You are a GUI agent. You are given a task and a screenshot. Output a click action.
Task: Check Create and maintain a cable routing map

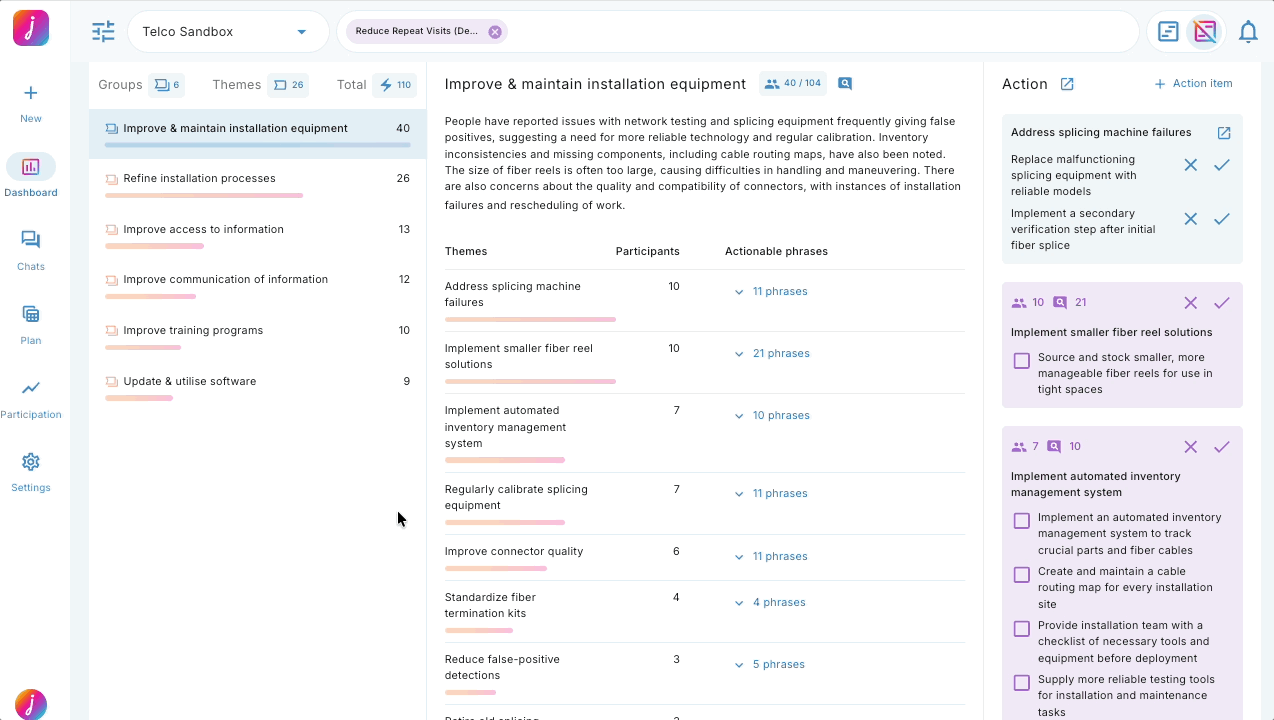1021,575
